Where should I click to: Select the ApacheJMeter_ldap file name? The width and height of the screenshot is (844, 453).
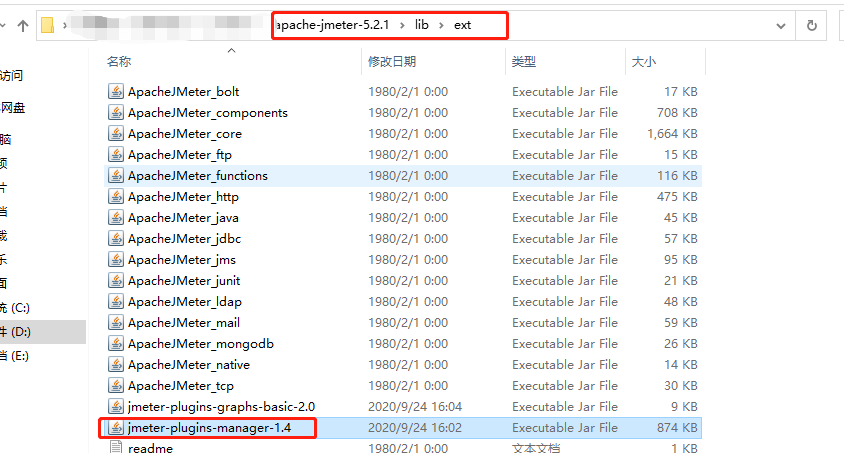pos(185,301)
